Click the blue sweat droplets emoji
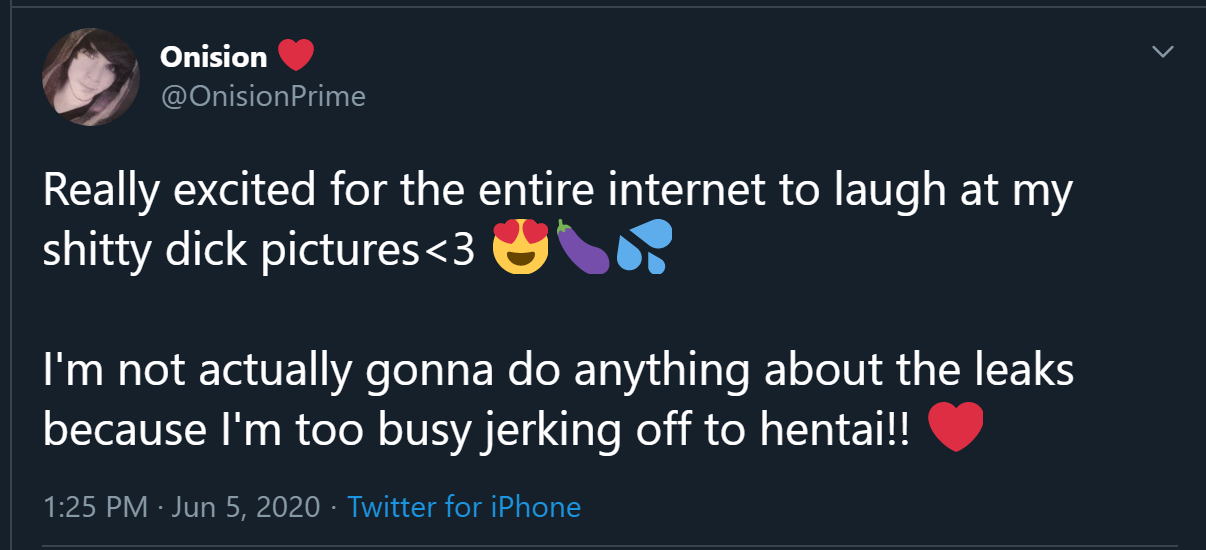Image resolution: width=1206 pixels, height=550 pixels. point(645,250)
